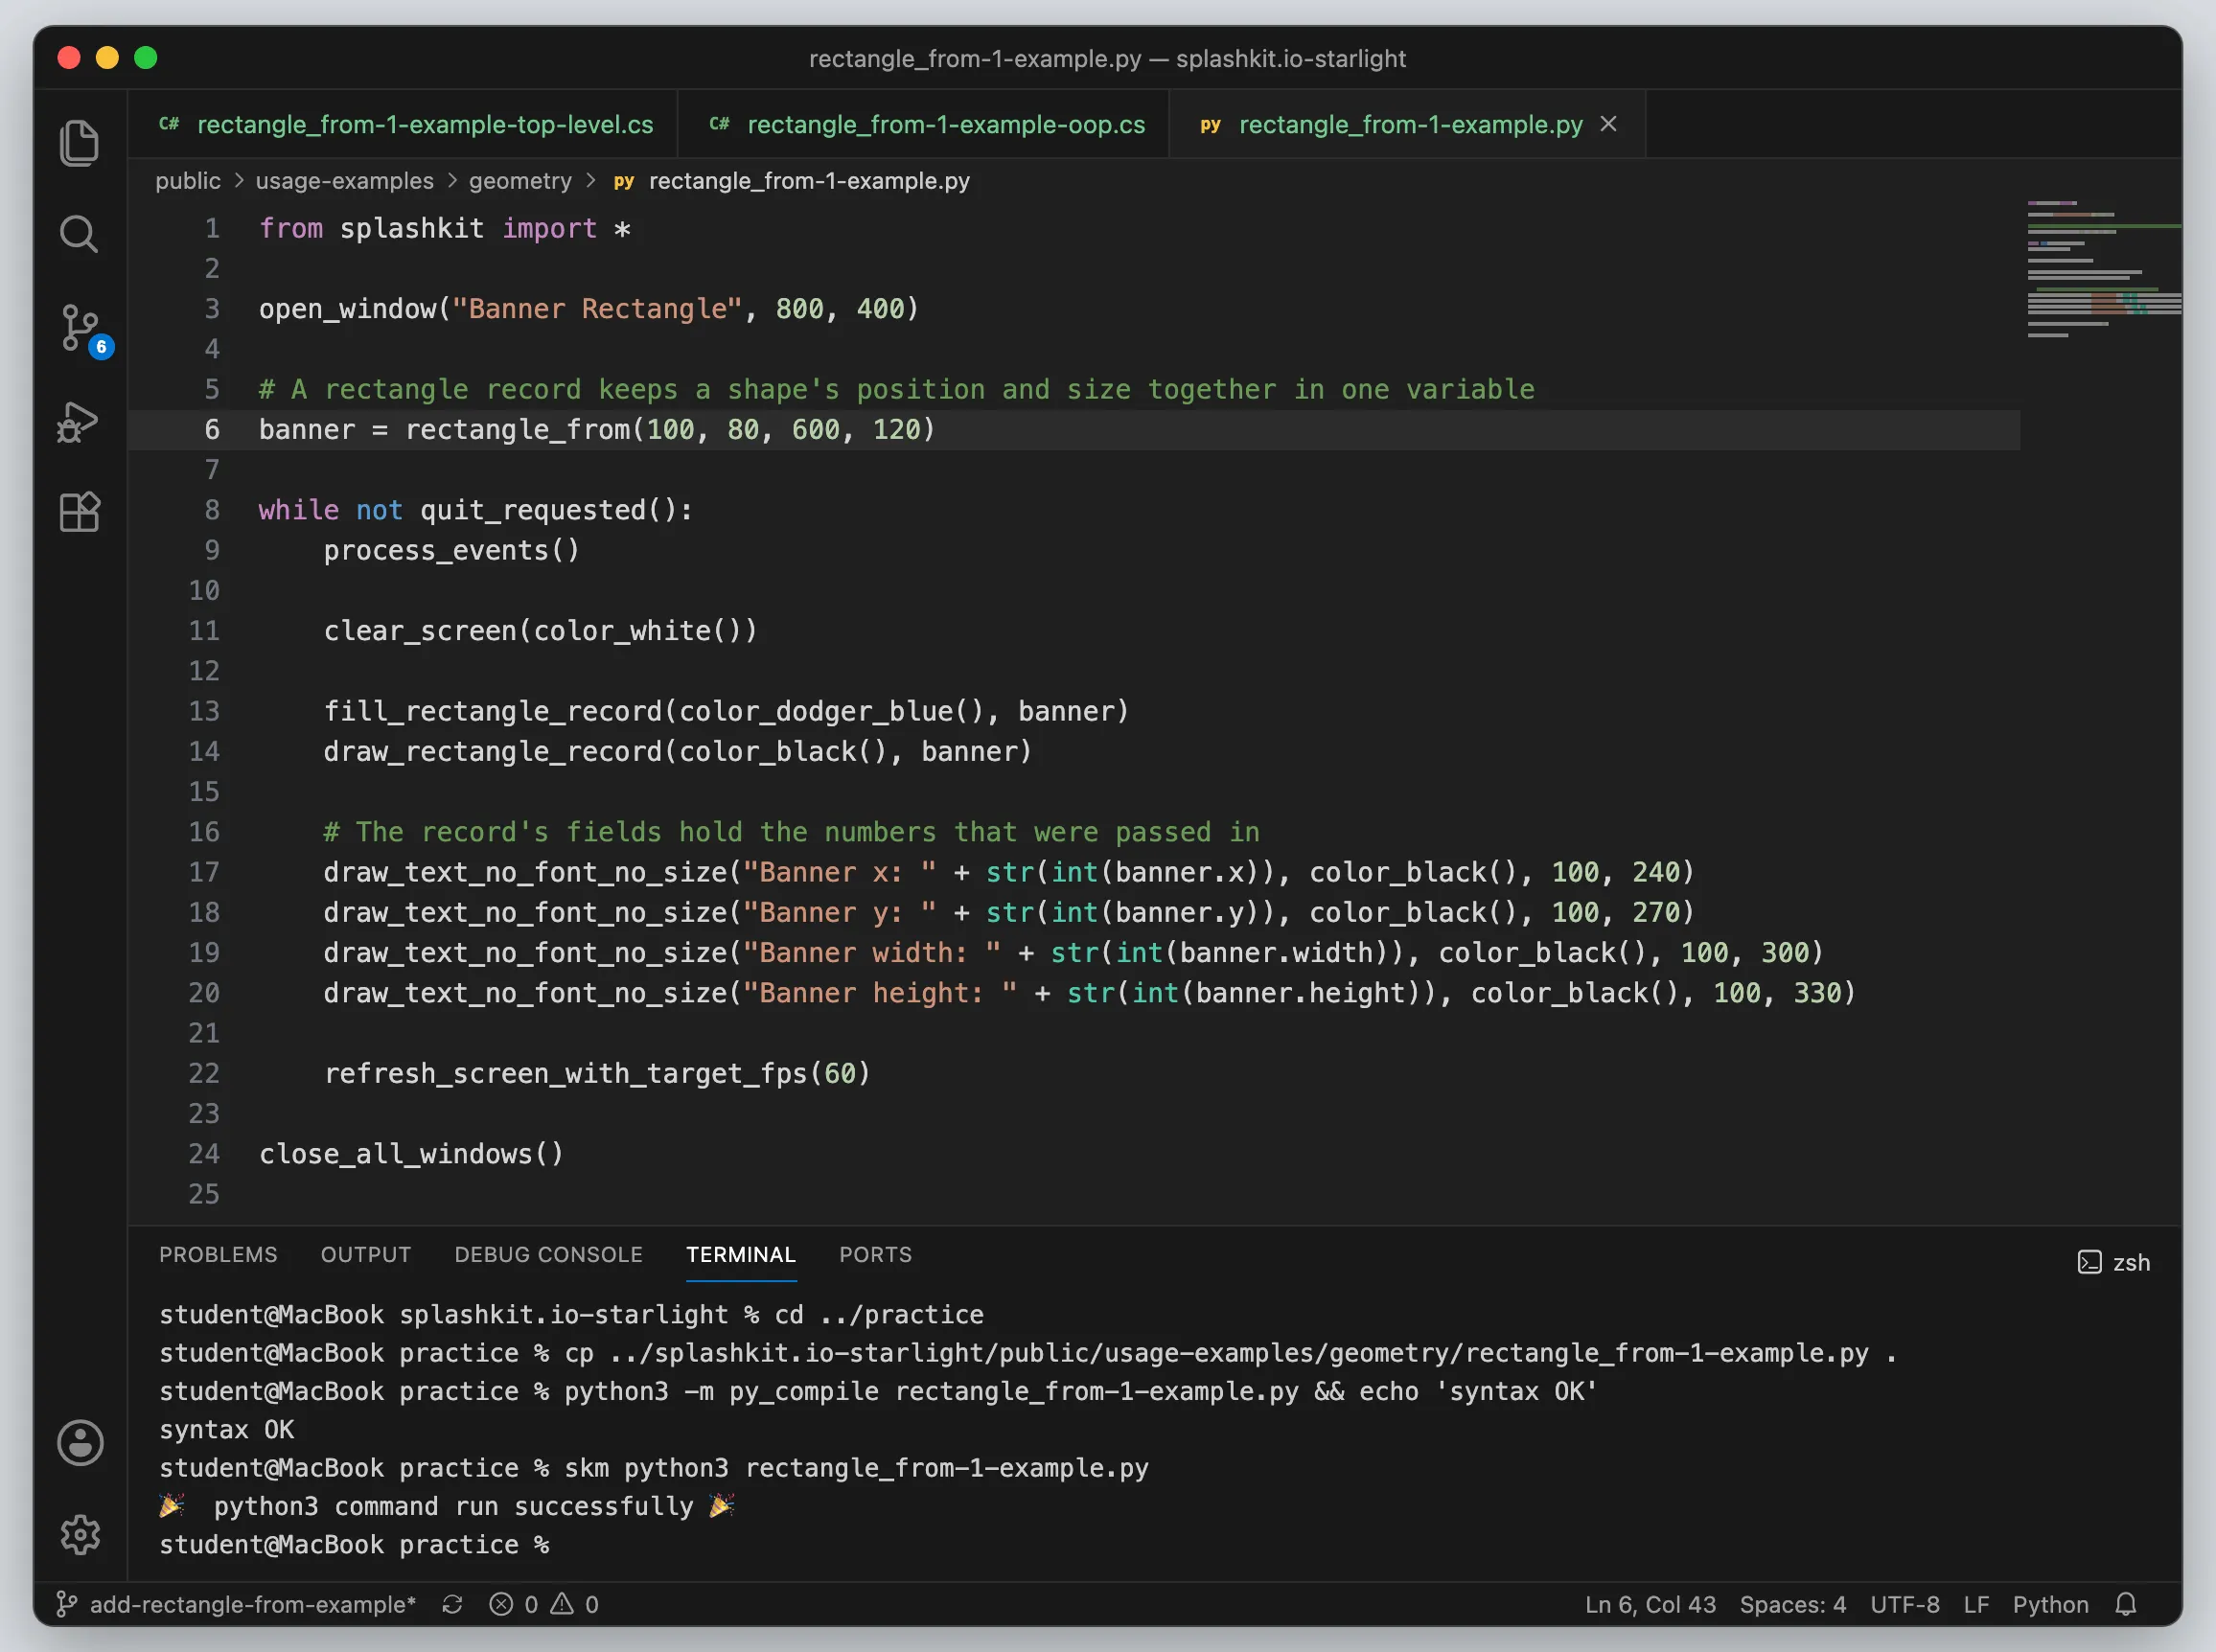Switch to rectangle_from-1-example-top-level.cs tab
Image resolution: width=2216 pixels, height=1652 pixels.
click(x=404, y=124)
